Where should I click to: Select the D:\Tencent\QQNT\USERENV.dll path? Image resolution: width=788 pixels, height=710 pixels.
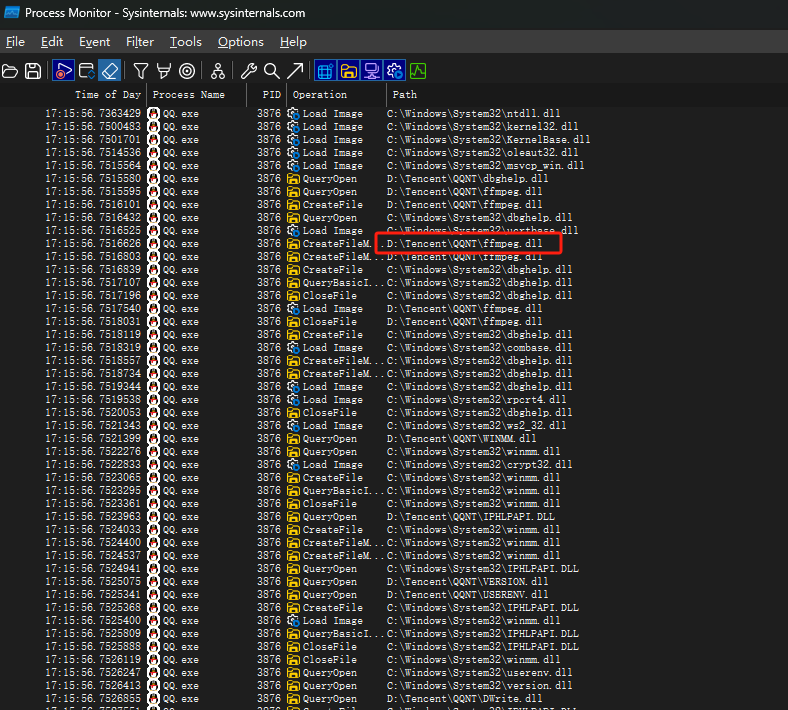click(x=467, y=595)
